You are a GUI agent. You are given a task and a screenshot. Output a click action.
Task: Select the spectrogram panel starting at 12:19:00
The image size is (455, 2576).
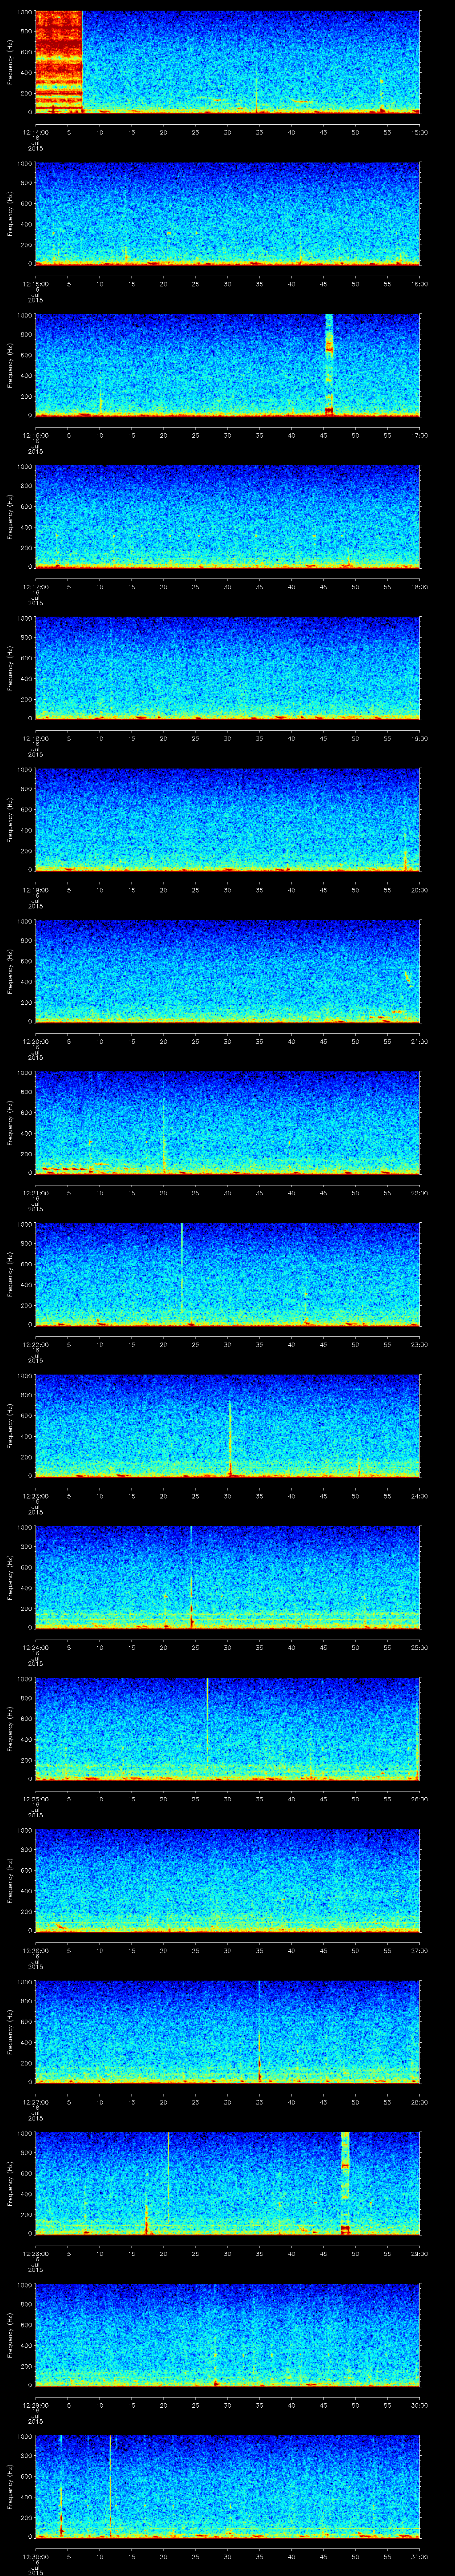click(x=227, y=819)
